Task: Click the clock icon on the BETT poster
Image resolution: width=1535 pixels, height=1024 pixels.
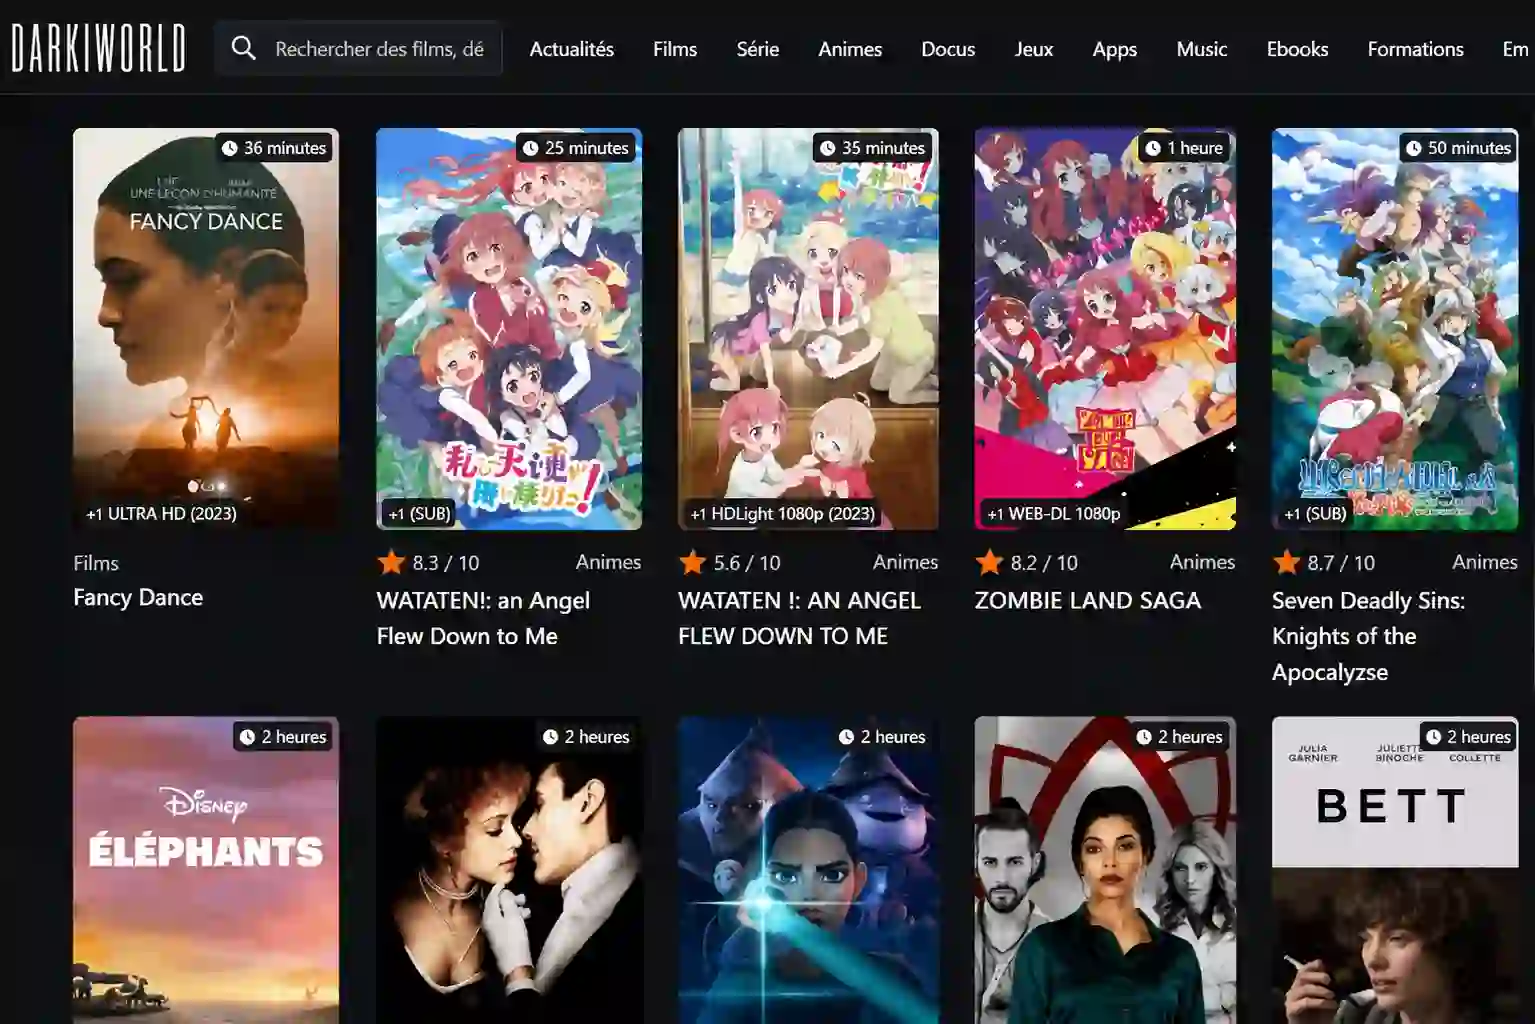Action: [1433, 737]
